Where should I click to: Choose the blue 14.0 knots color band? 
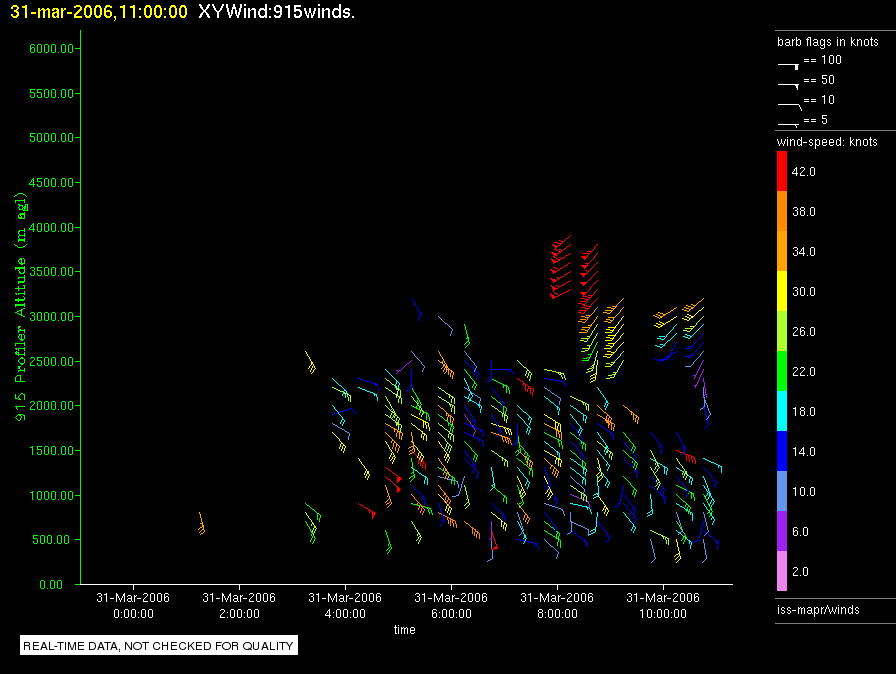pos(783,452)
